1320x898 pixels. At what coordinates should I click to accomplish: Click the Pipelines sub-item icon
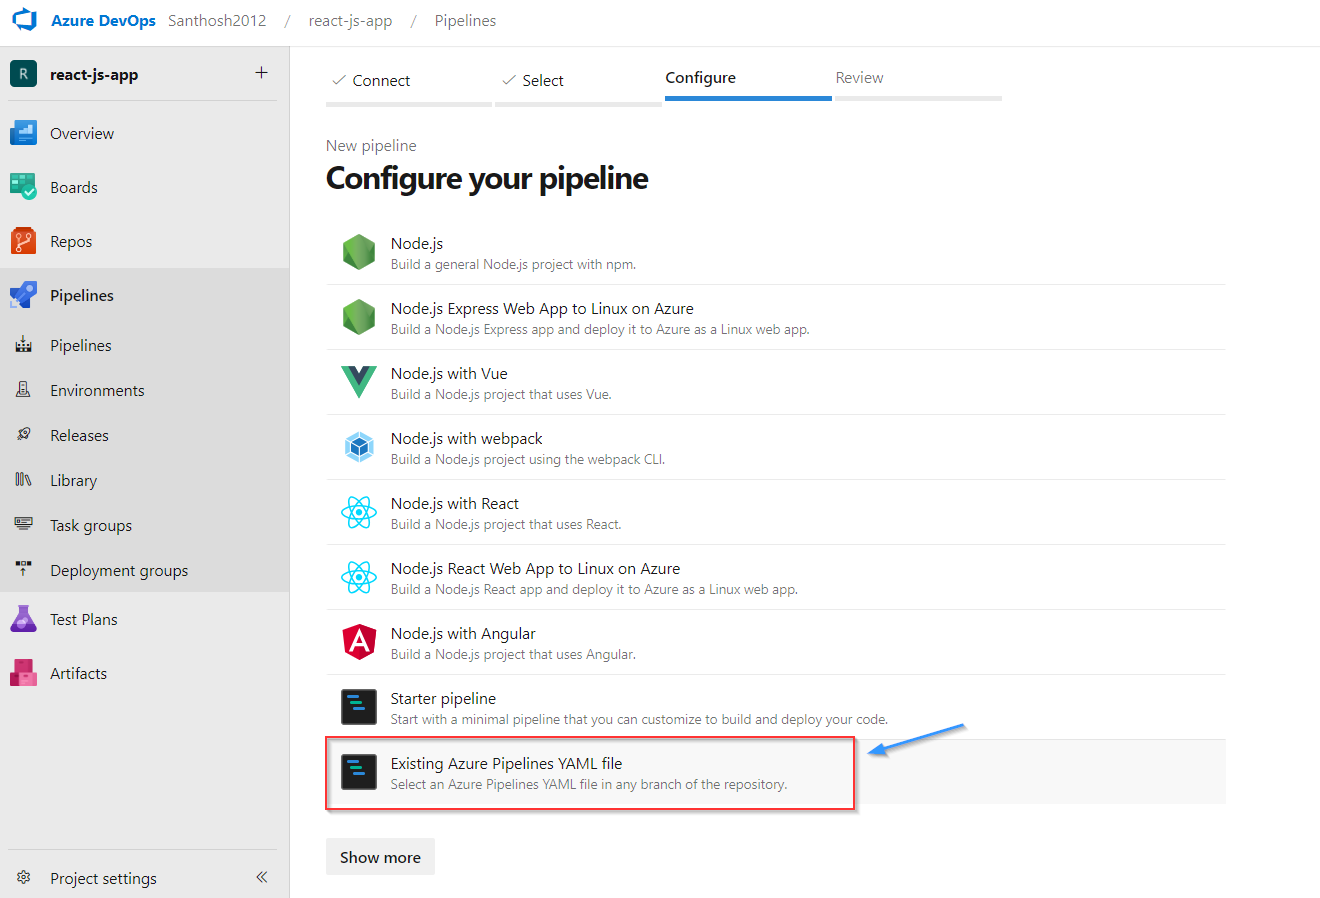click(x=23, y=345)
